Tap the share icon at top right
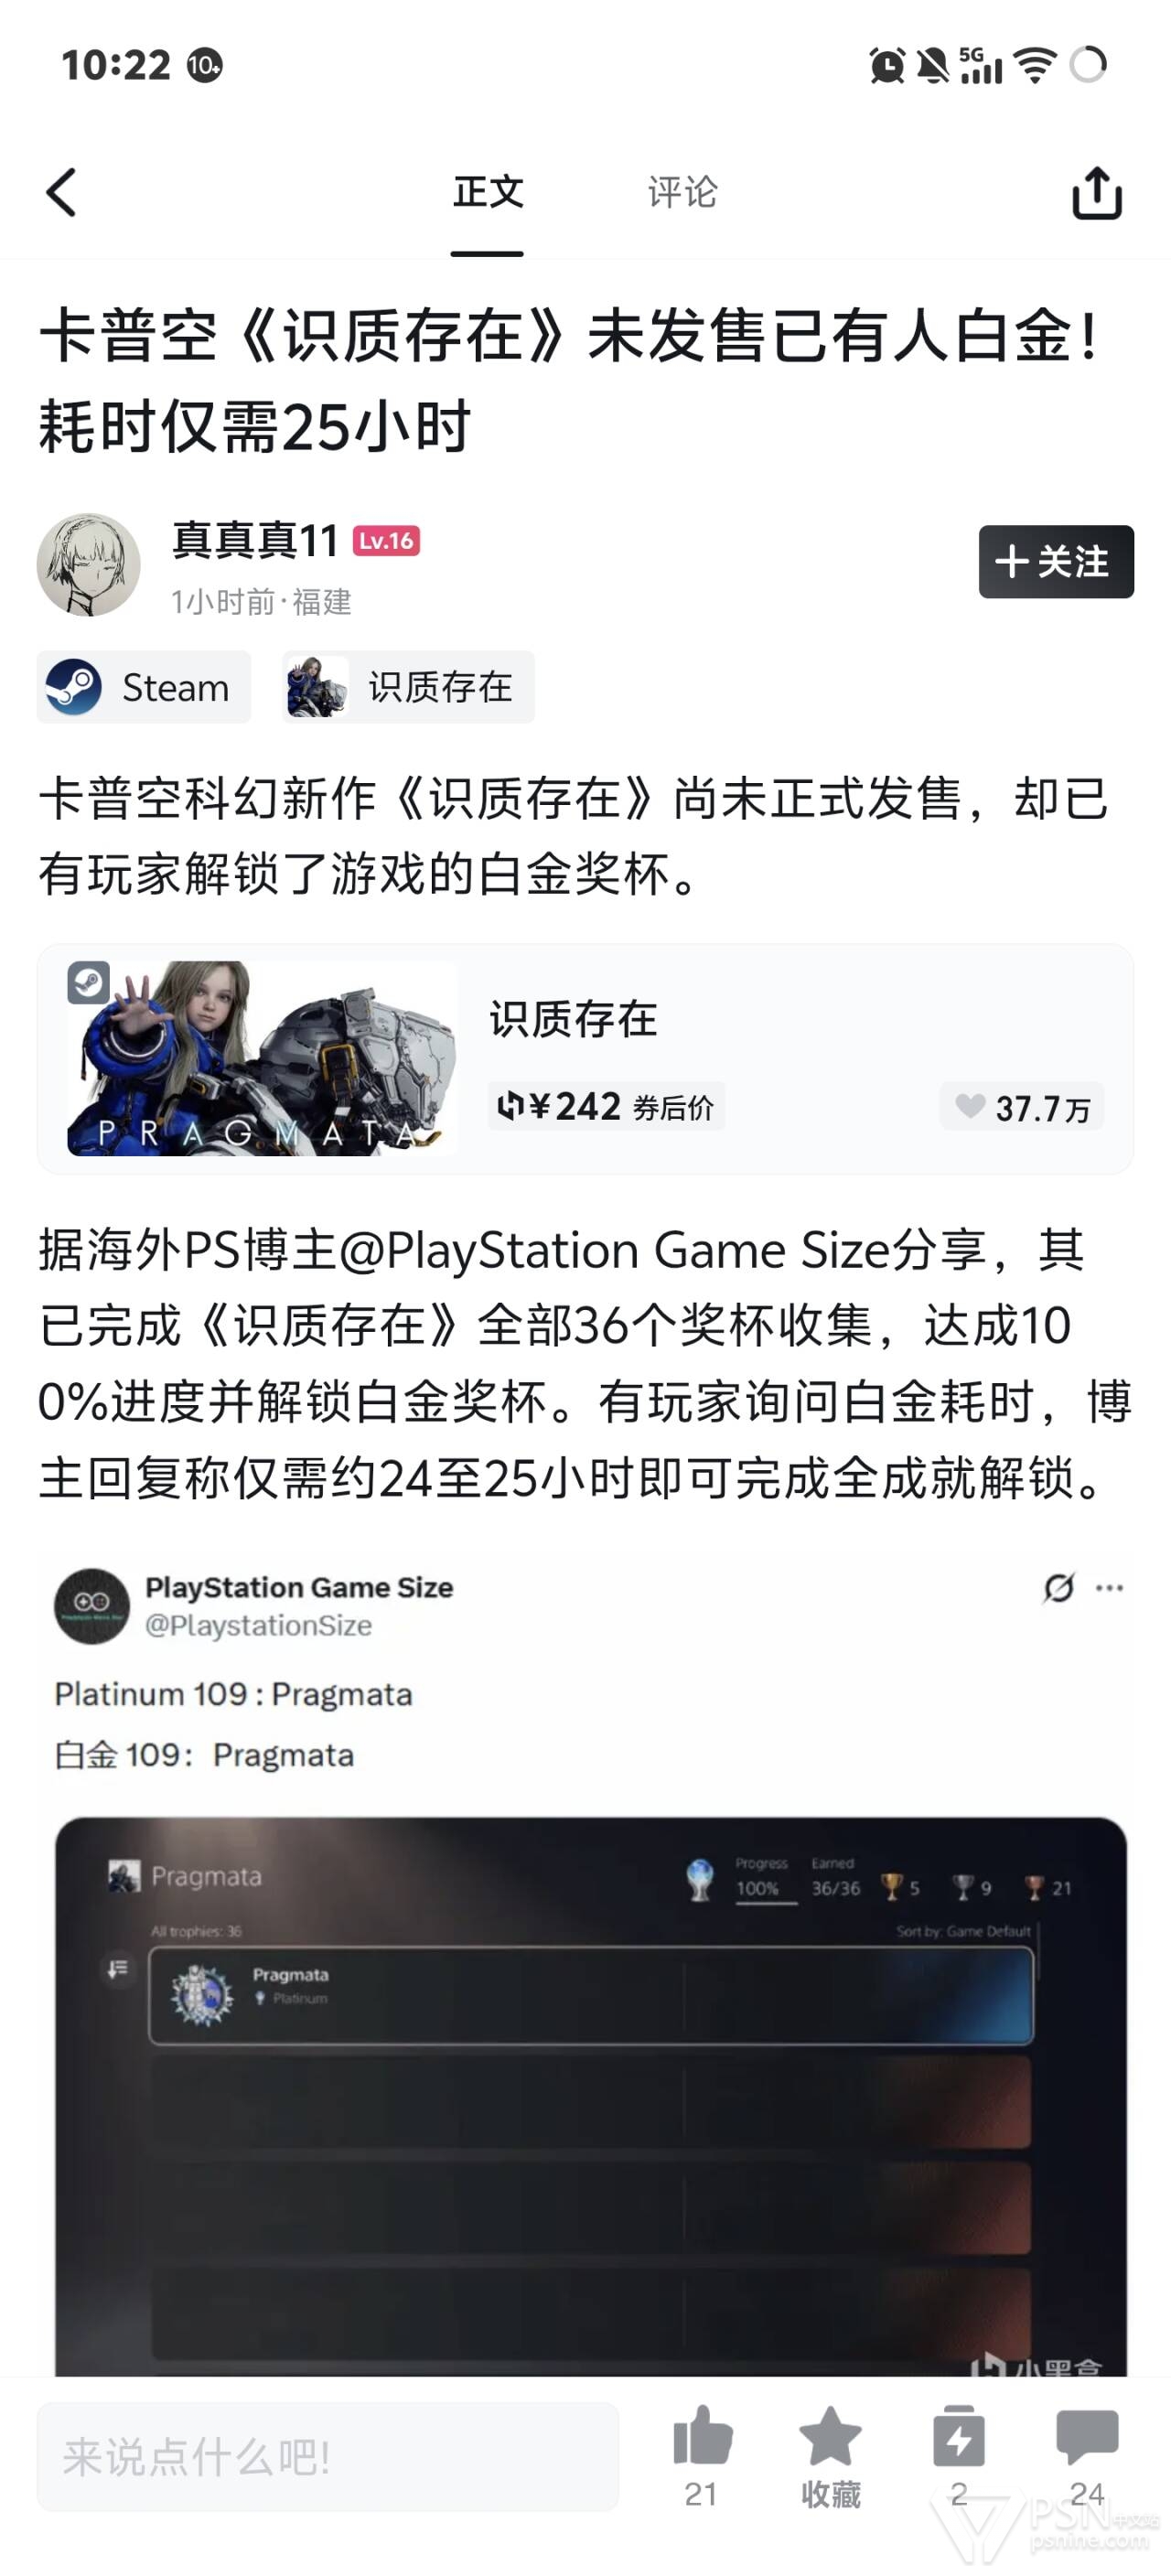The height and width of the screenshot is (2576, 1171). 1097,192
